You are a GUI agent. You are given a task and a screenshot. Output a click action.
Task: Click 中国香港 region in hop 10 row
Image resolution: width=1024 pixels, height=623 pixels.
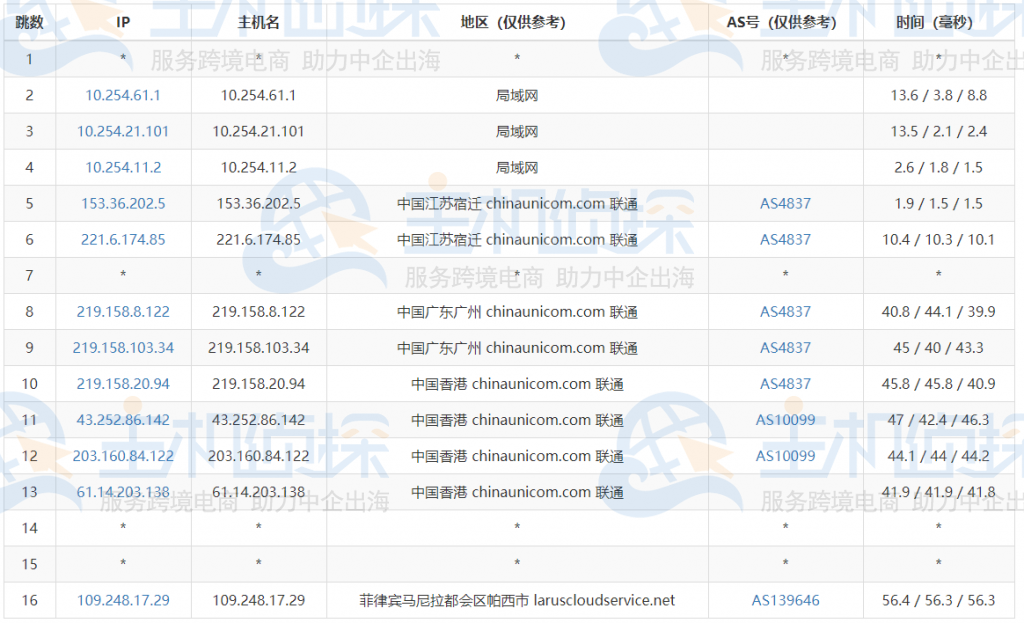pos(517,384)
